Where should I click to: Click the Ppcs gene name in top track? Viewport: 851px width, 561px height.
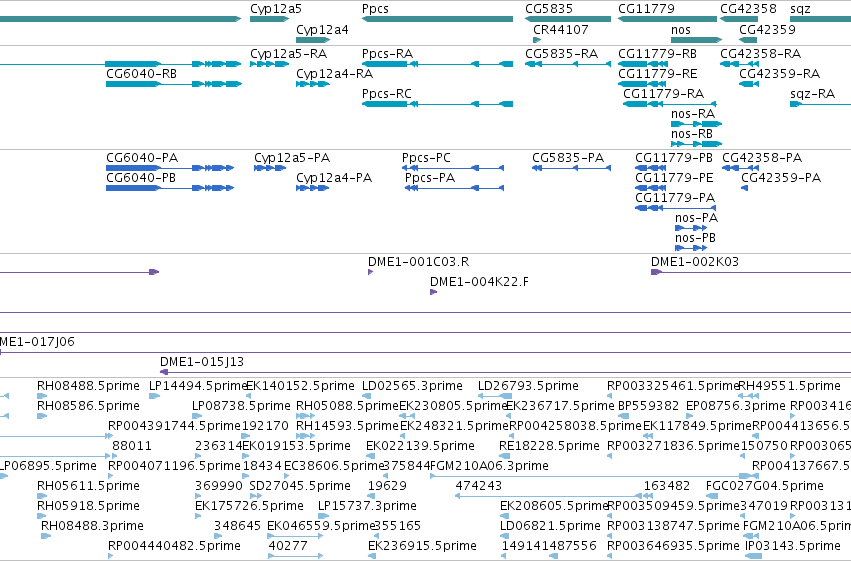pos(376,9)
